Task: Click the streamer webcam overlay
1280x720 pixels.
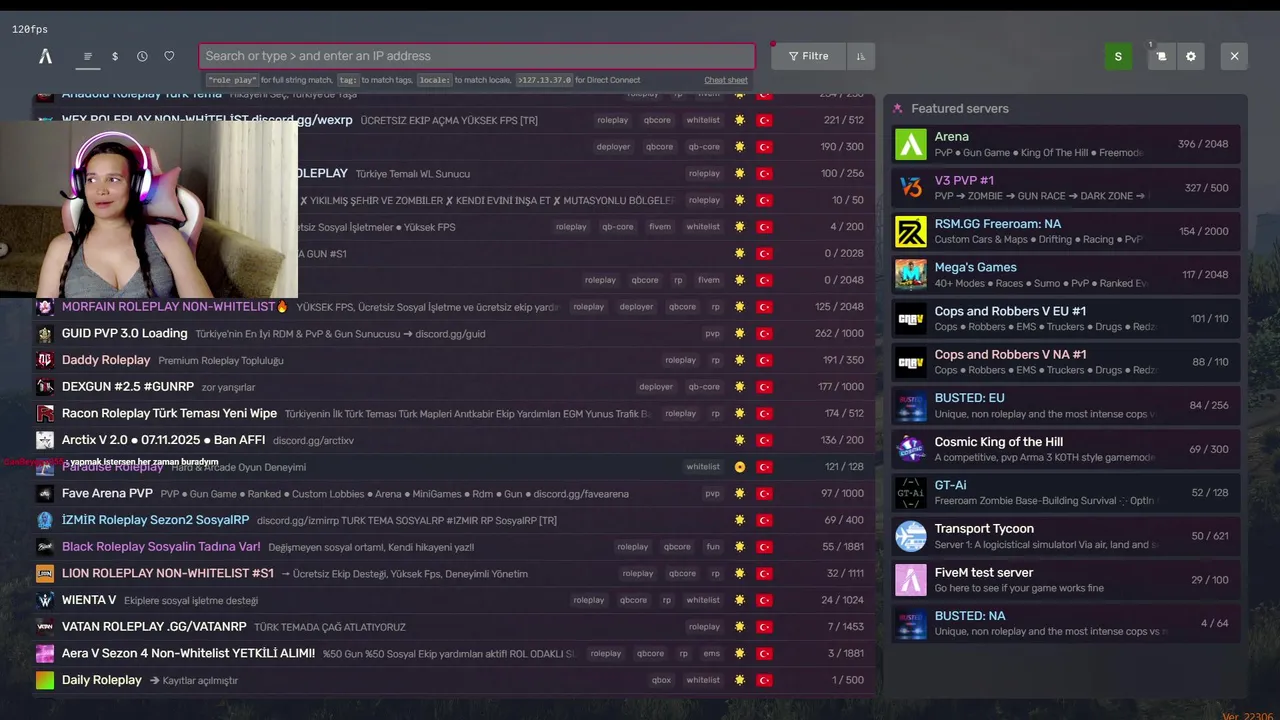Action: 149,209
